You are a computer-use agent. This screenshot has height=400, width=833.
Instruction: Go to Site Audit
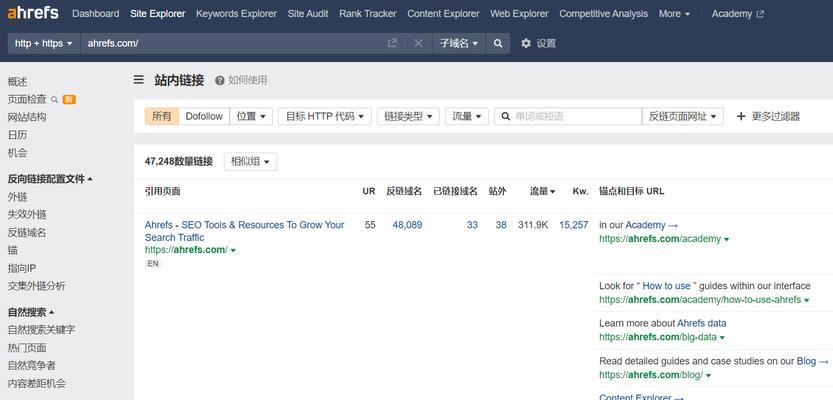pos(308,14)
